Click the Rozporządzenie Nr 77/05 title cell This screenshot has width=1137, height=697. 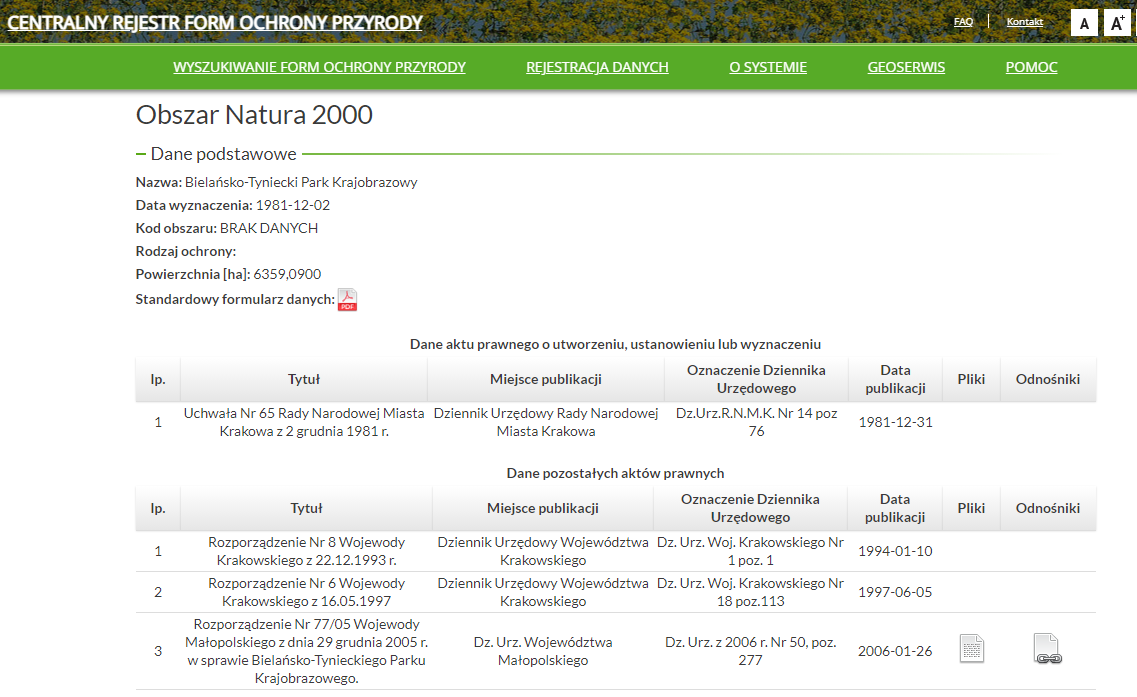point(306,651)
